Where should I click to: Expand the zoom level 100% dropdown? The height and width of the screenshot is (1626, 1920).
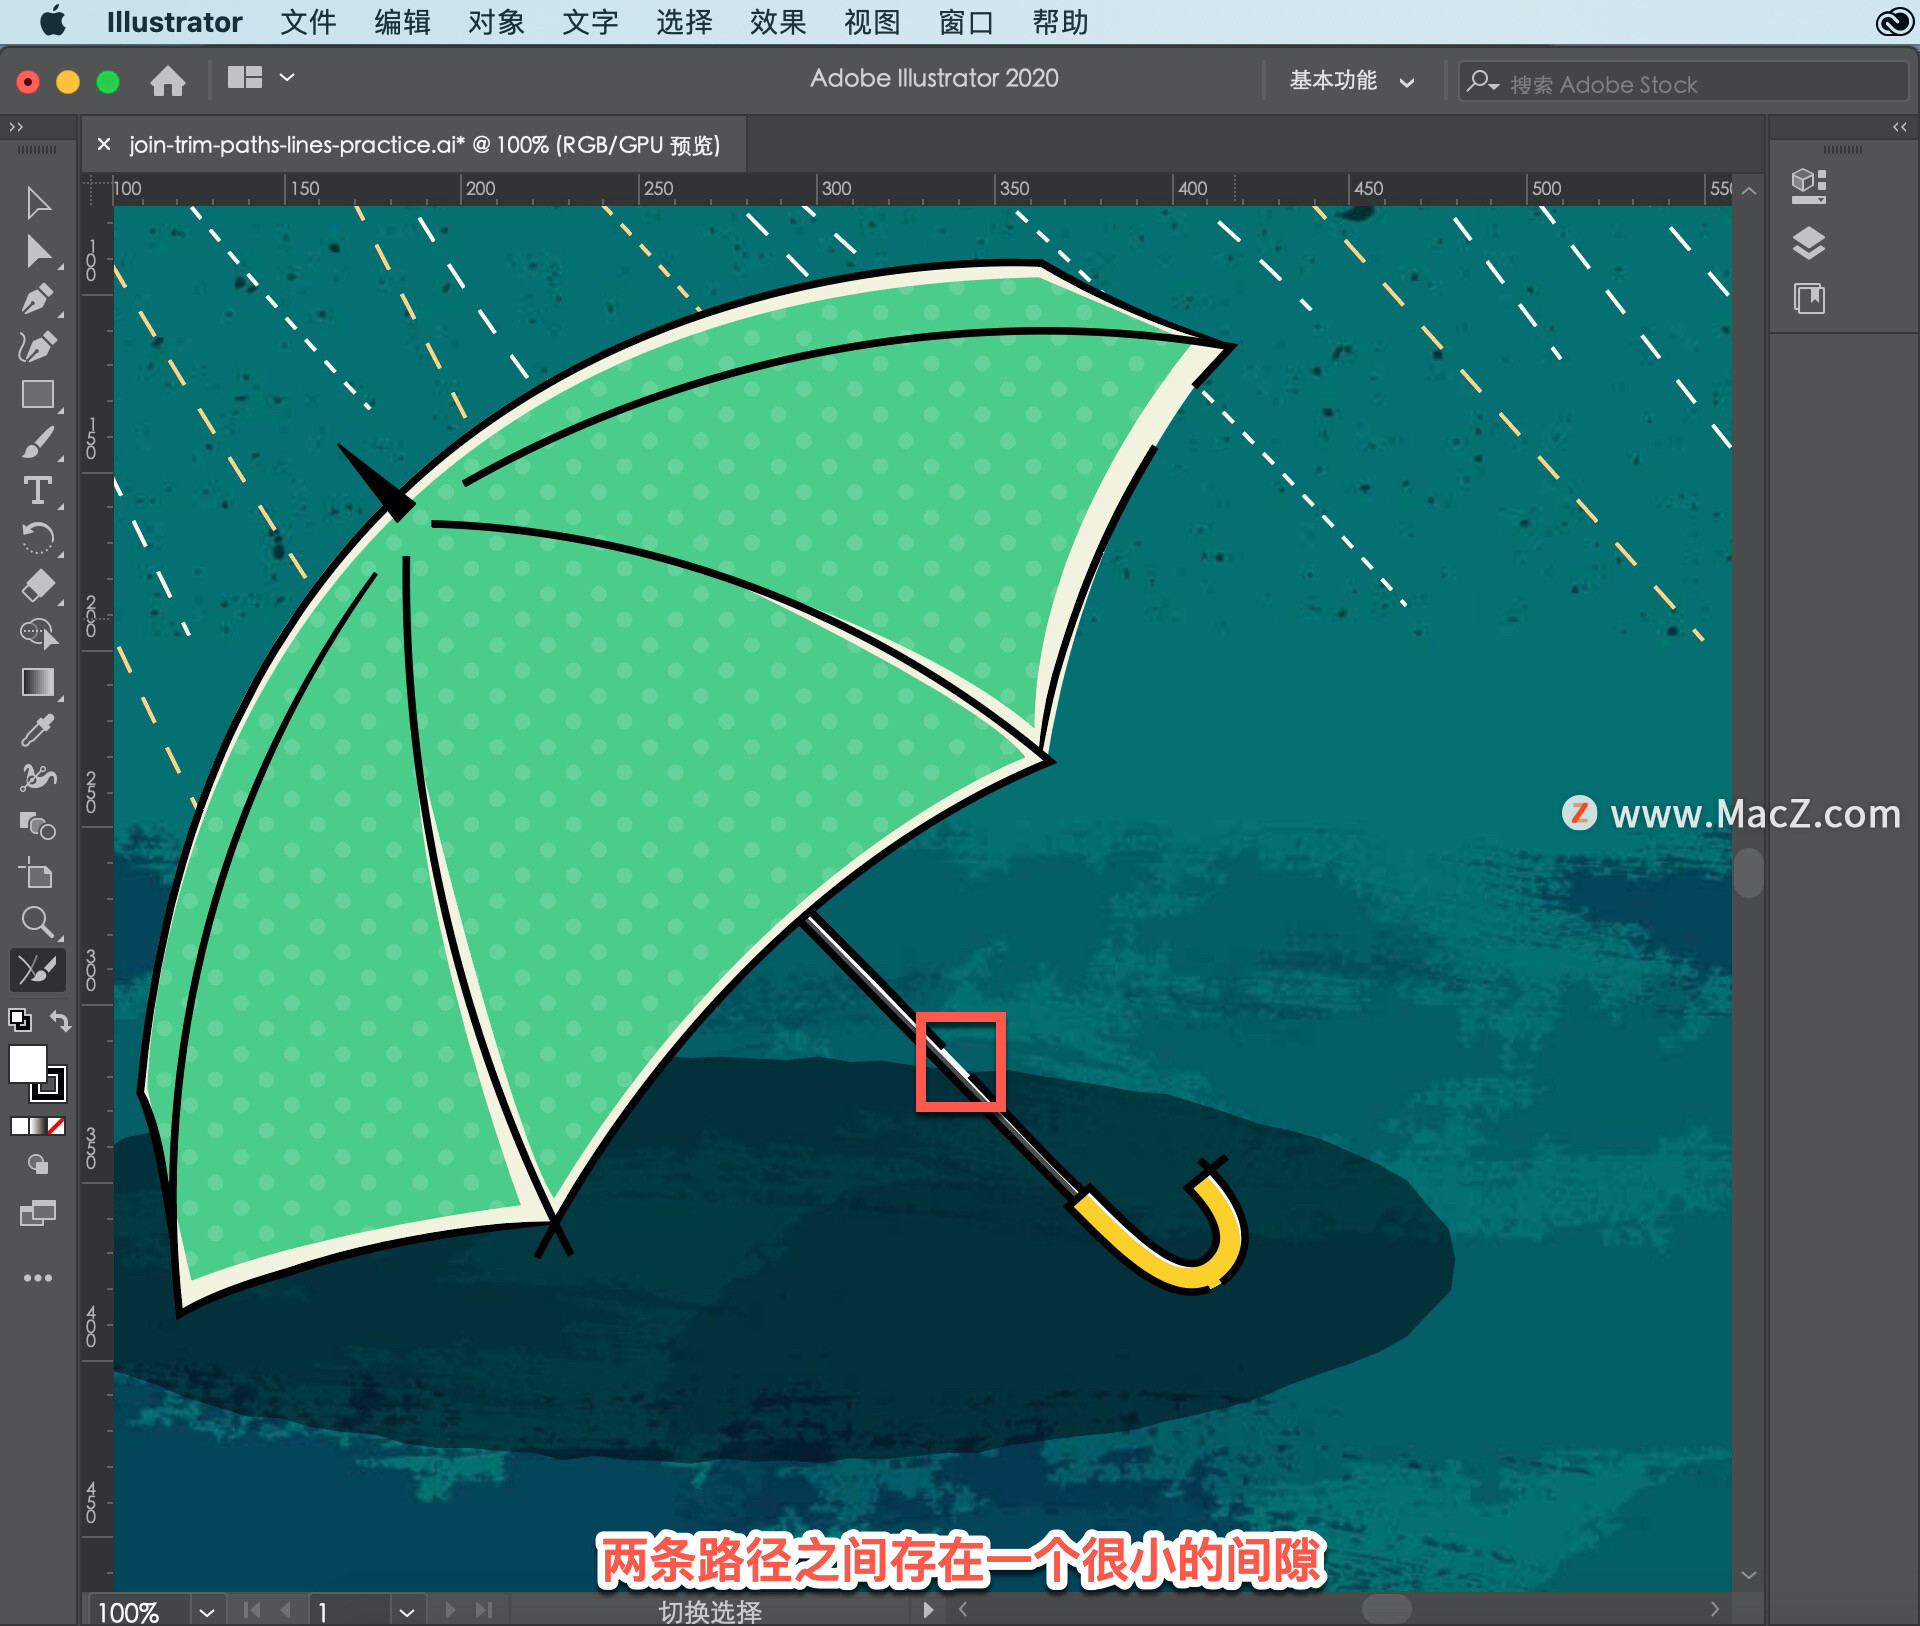(207, 1611)
